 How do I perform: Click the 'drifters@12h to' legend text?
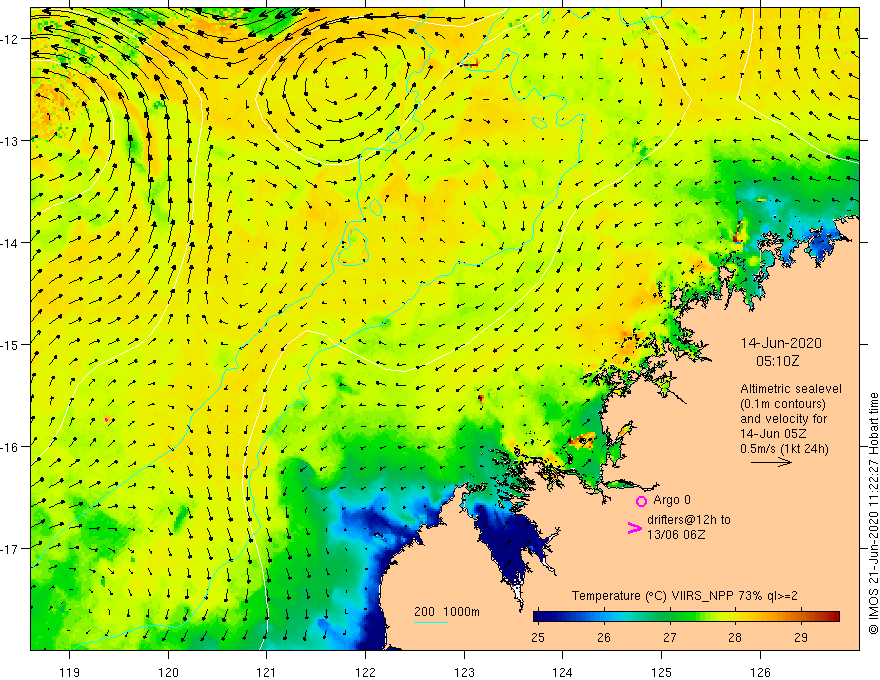[689, 520]
